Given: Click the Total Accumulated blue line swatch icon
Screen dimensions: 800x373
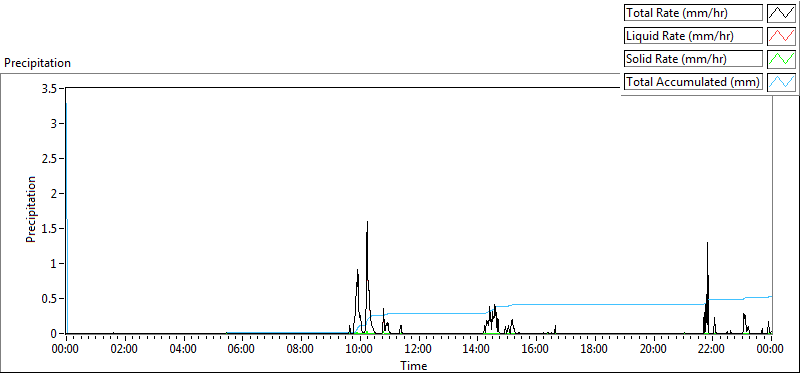Looking at the screenshot, I should [x=782, y=81].
